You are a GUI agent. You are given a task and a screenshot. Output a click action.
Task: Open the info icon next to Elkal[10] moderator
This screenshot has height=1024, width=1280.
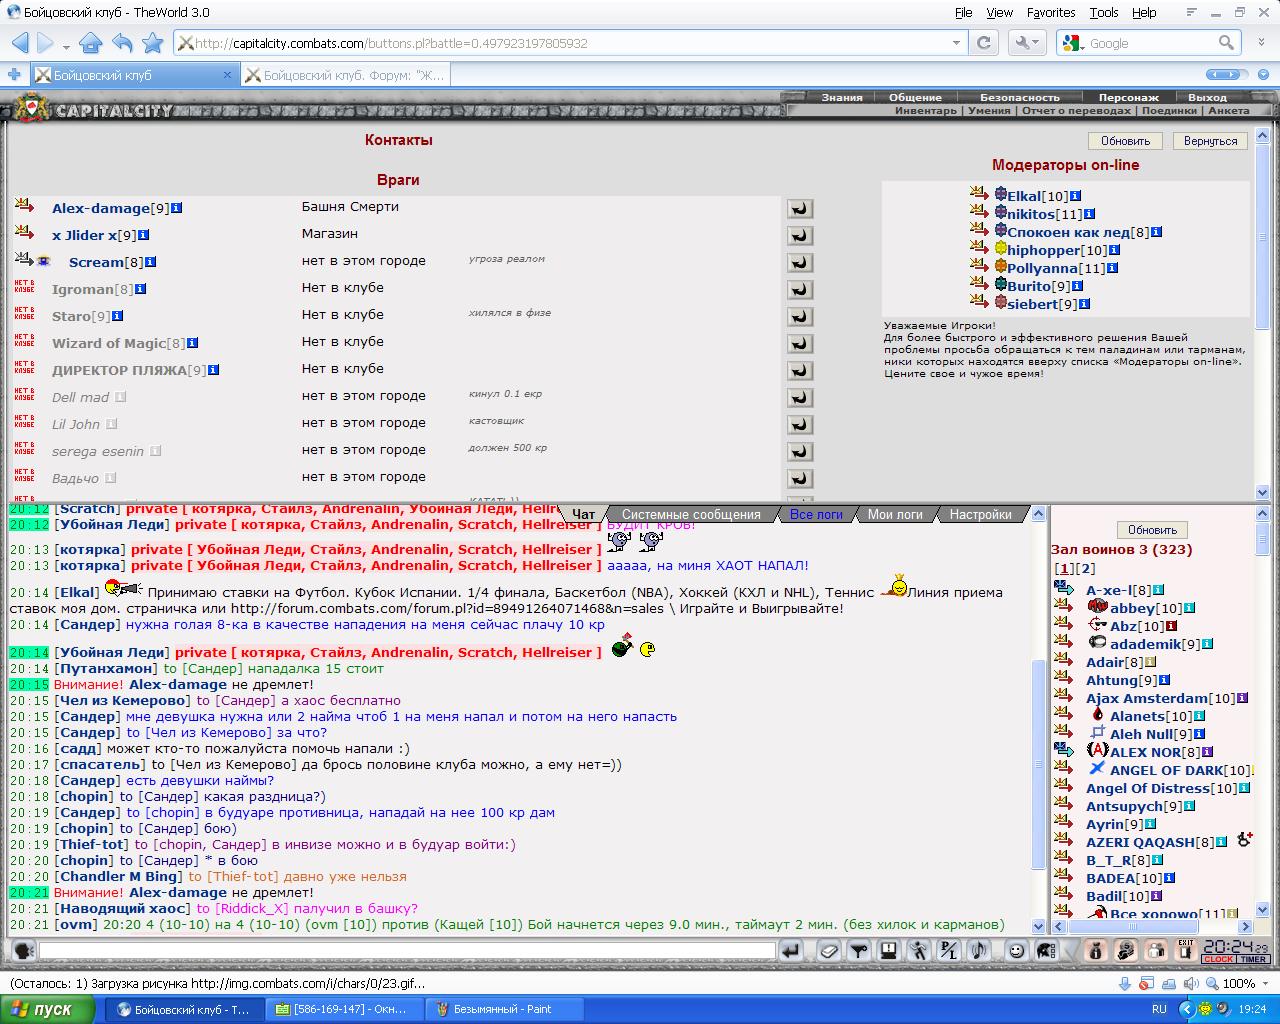tap(1075, 196)
